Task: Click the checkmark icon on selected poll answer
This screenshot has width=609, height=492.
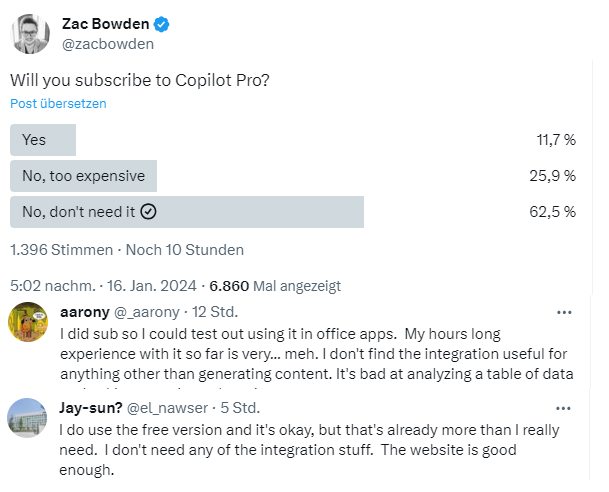Action: 149,212
